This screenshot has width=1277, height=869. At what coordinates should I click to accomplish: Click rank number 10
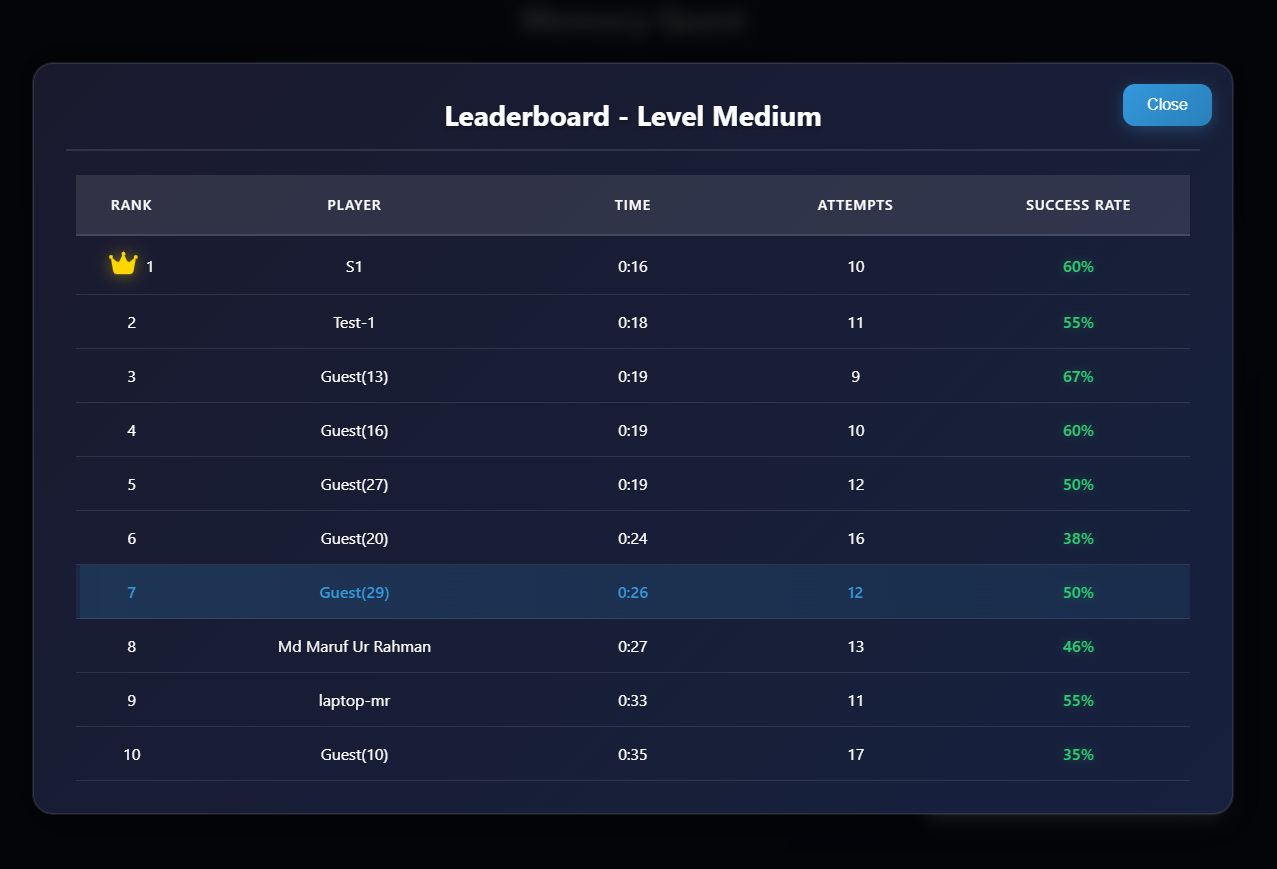click(132, 755)
